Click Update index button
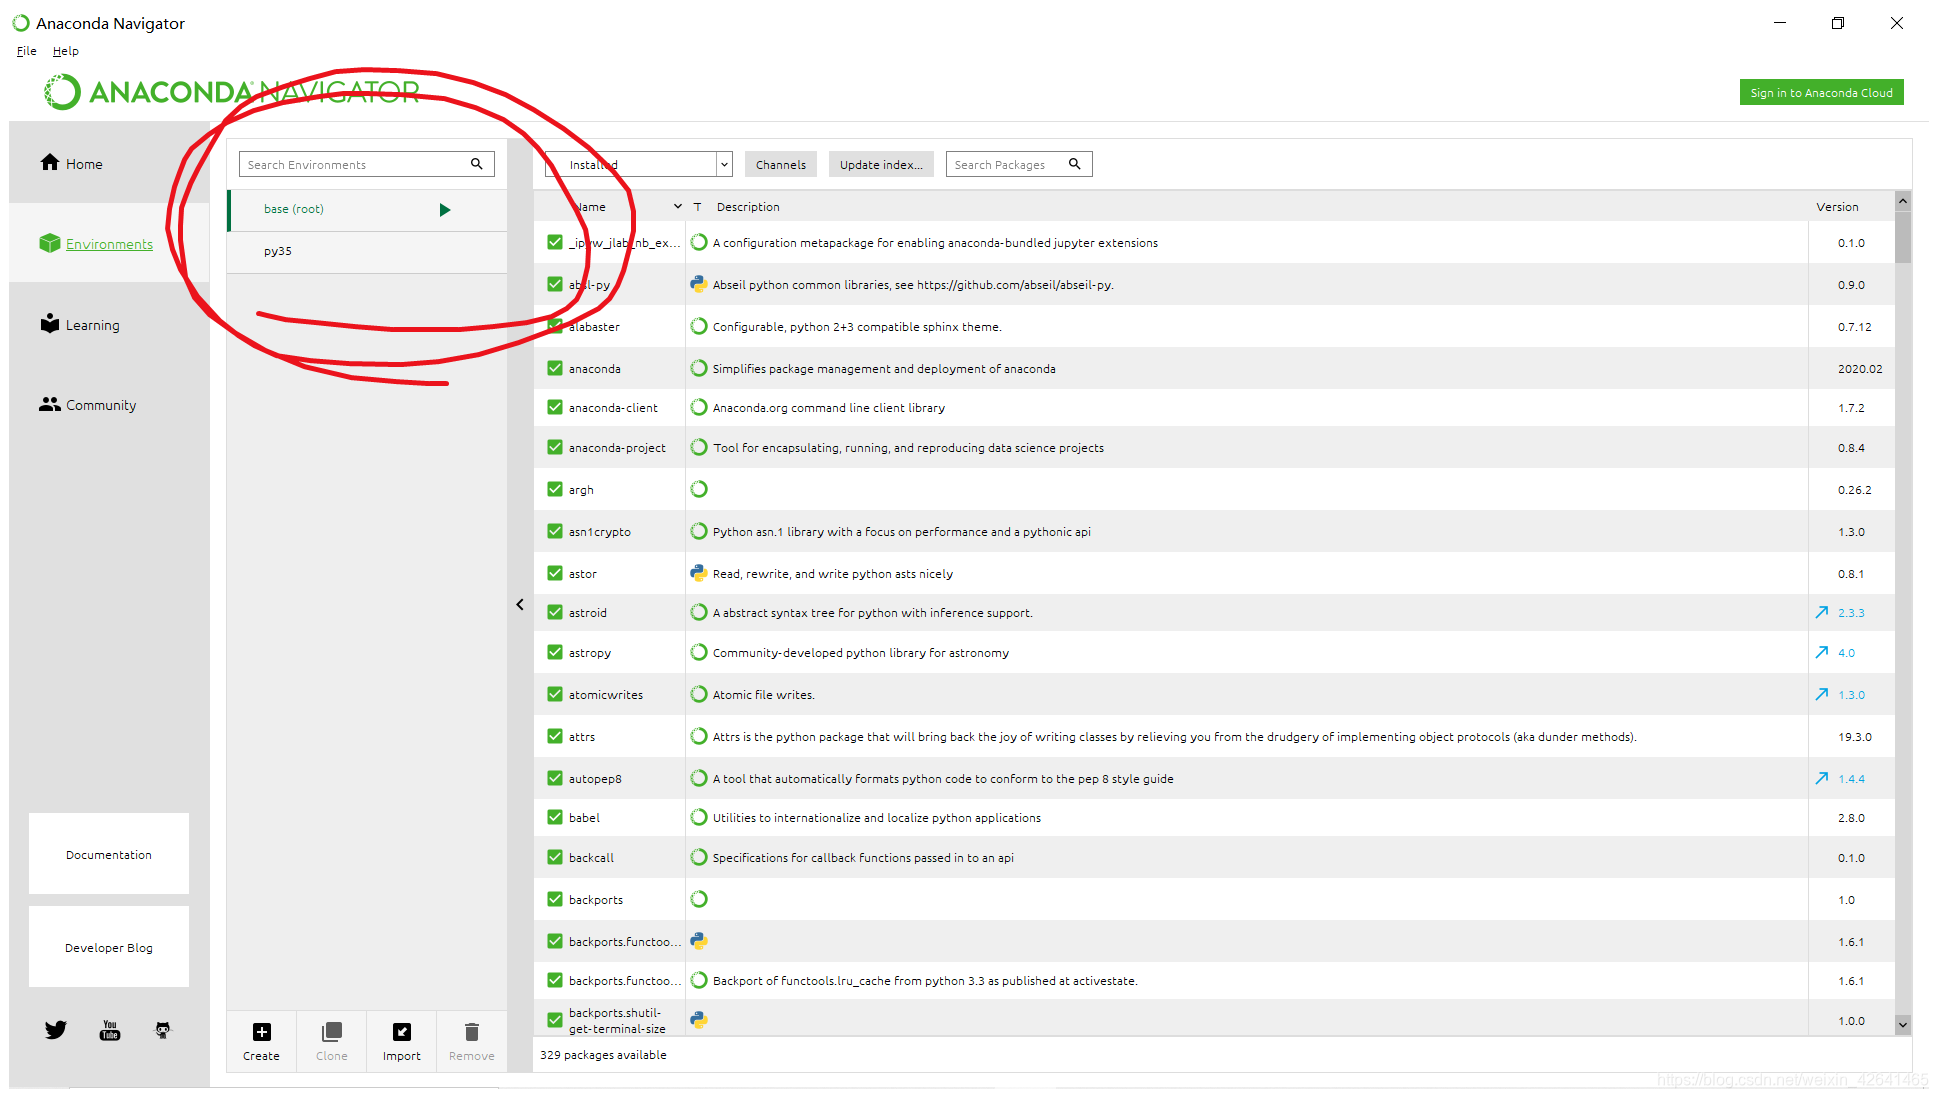1938x1098 pixels. pyautogui.click(x=881, y=164)
